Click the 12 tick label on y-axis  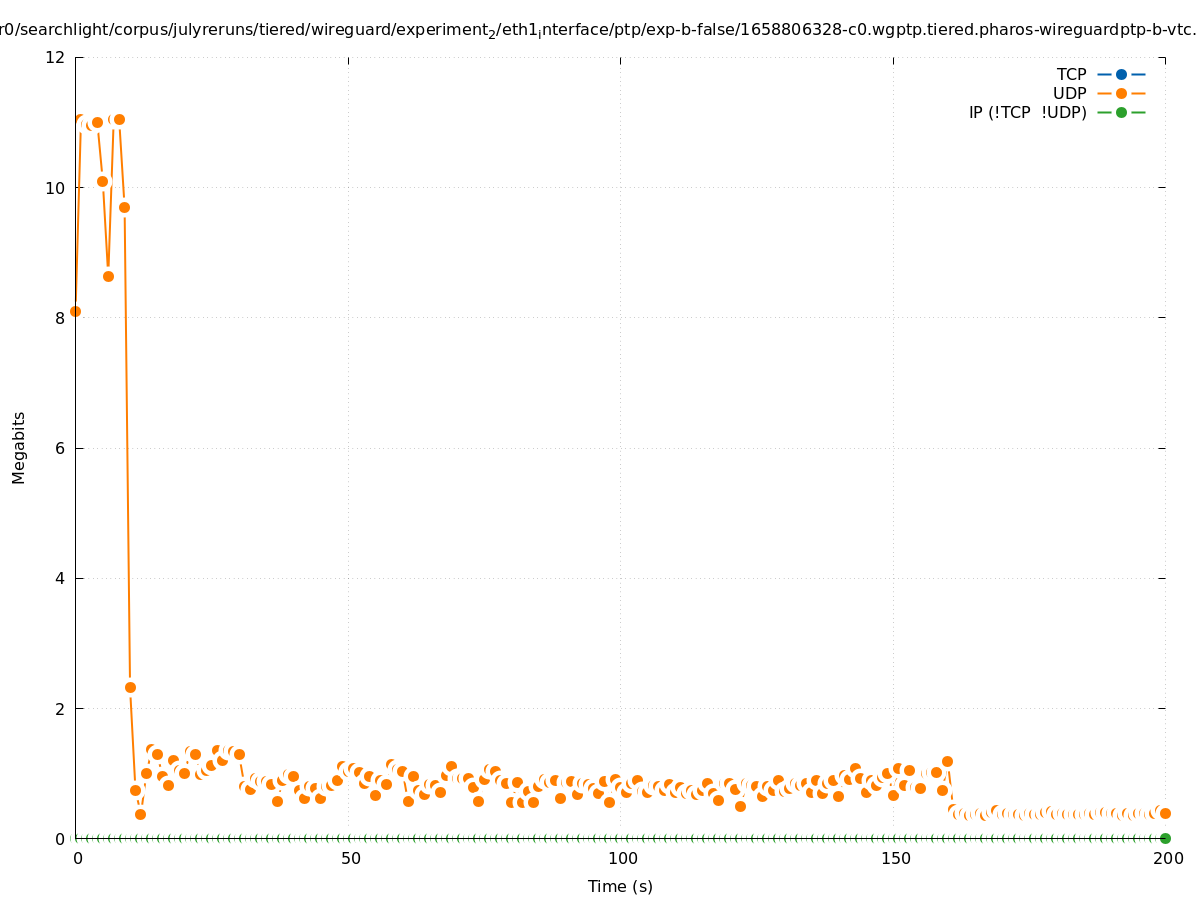[56, 57]
